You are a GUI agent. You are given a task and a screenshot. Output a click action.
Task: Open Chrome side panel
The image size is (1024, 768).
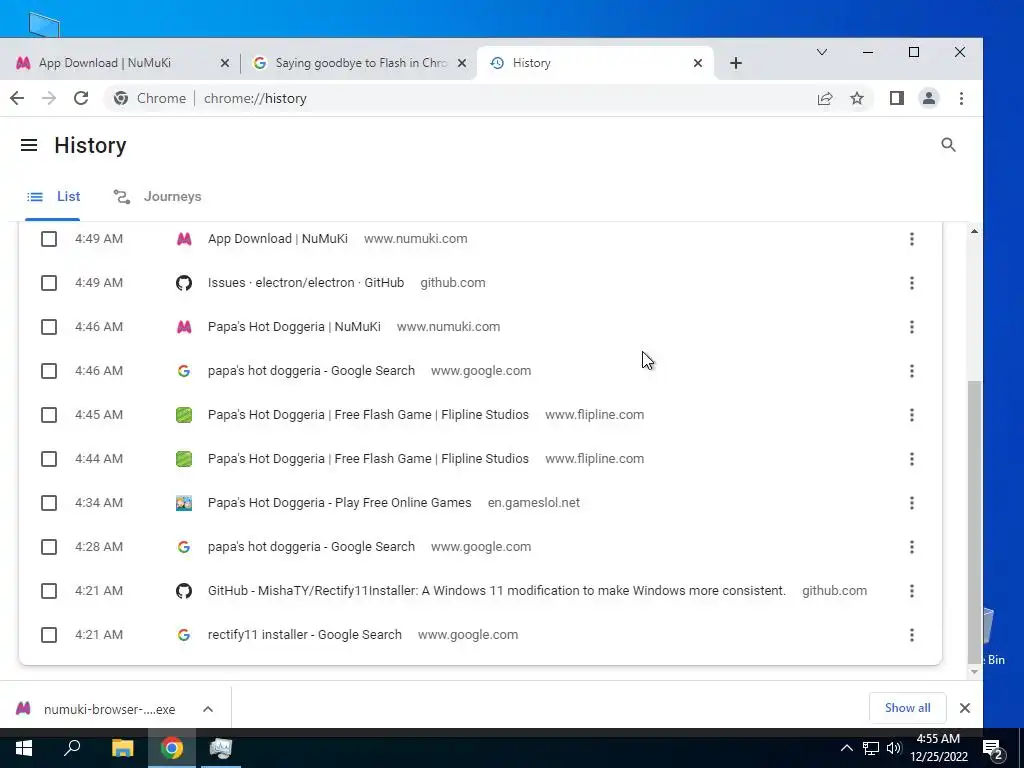point(897,98)
